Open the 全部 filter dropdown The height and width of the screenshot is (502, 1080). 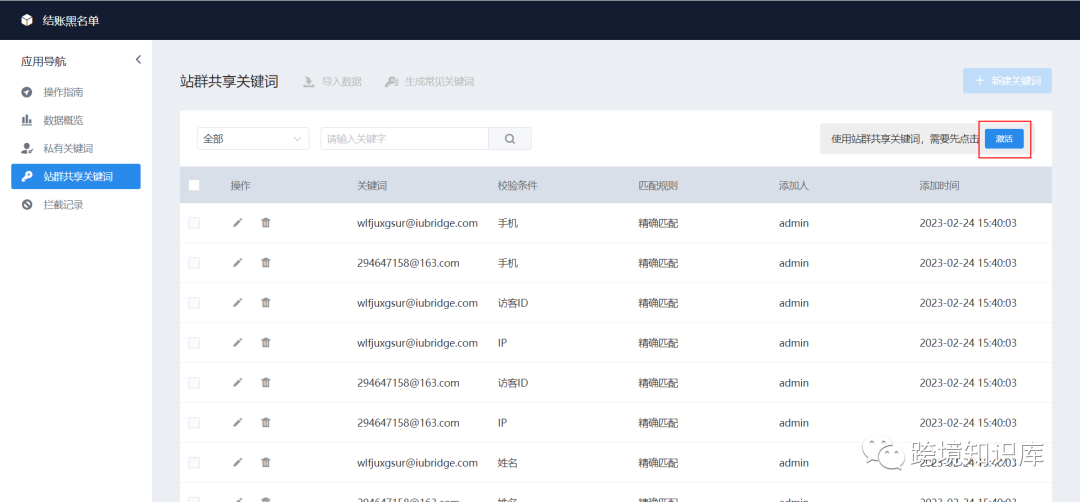(x=254, y=139)
